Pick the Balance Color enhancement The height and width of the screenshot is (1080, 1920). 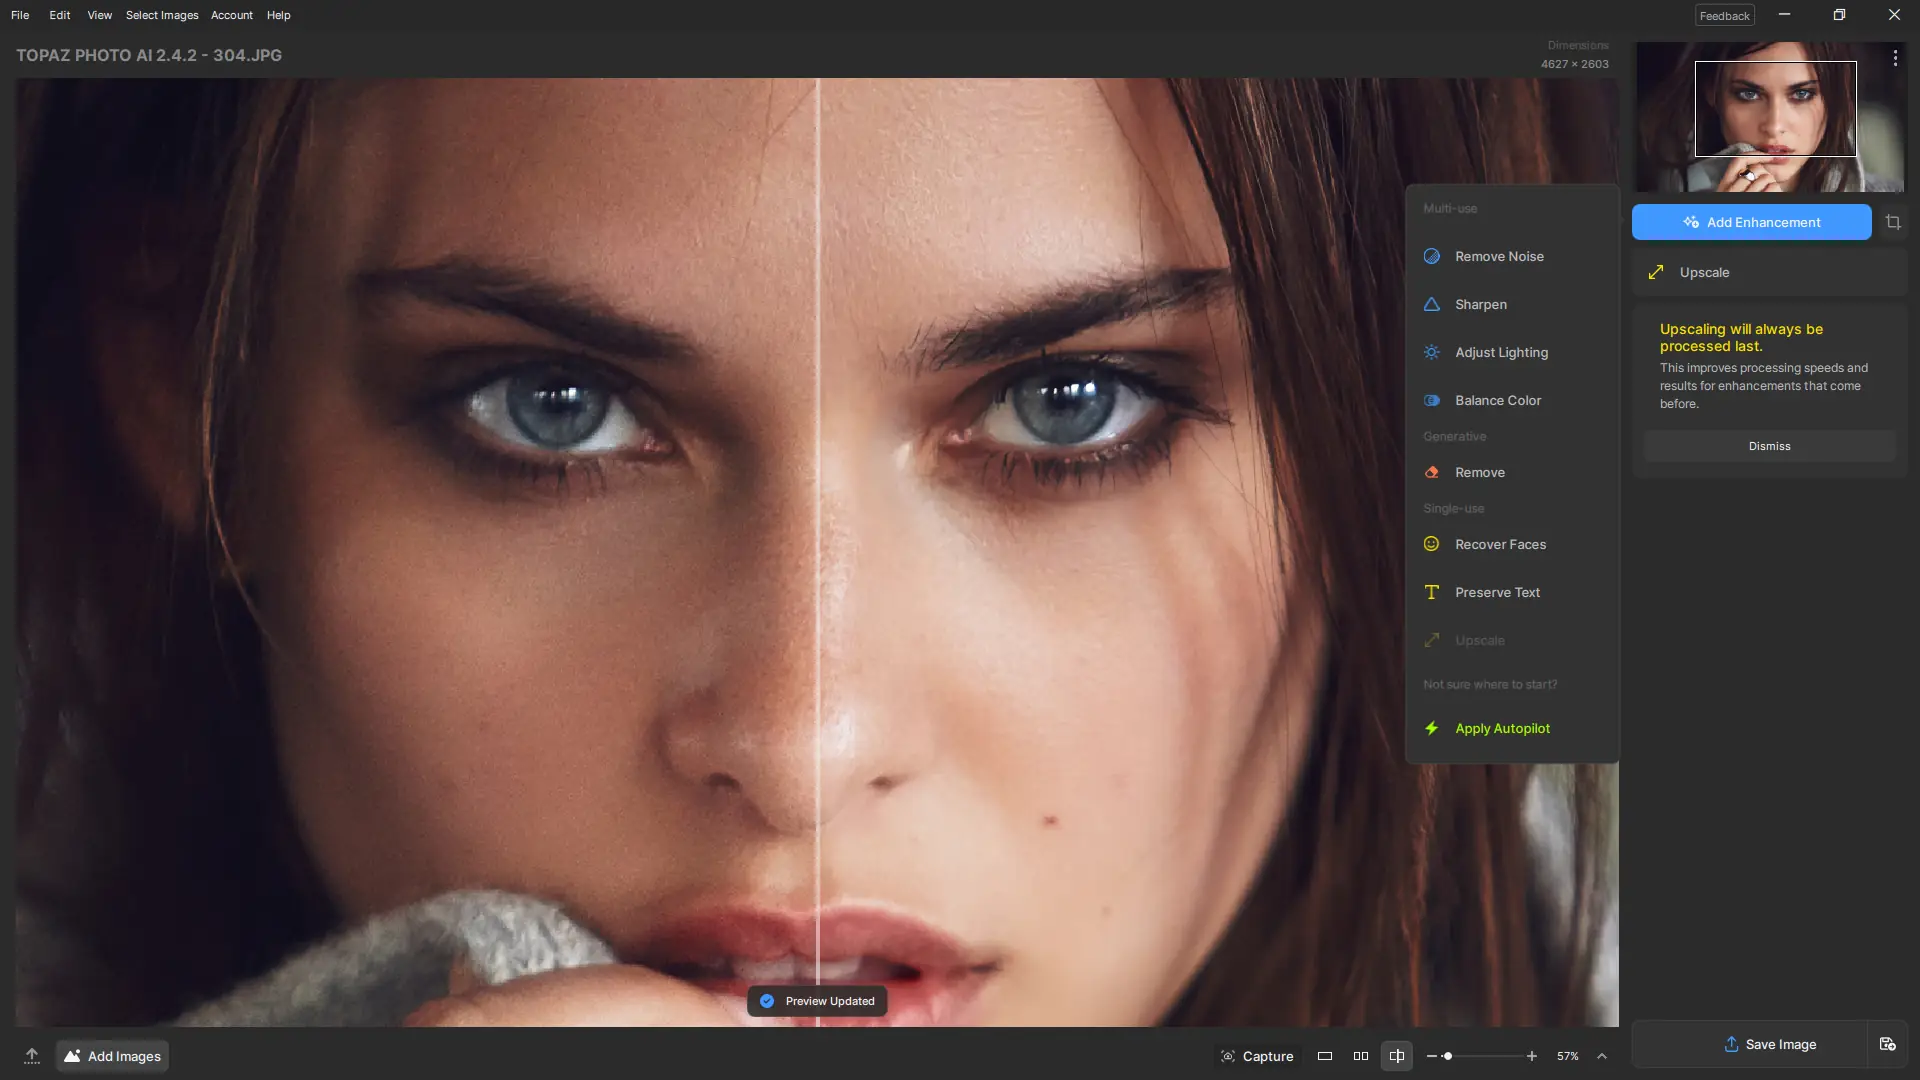pos(1497,400)
